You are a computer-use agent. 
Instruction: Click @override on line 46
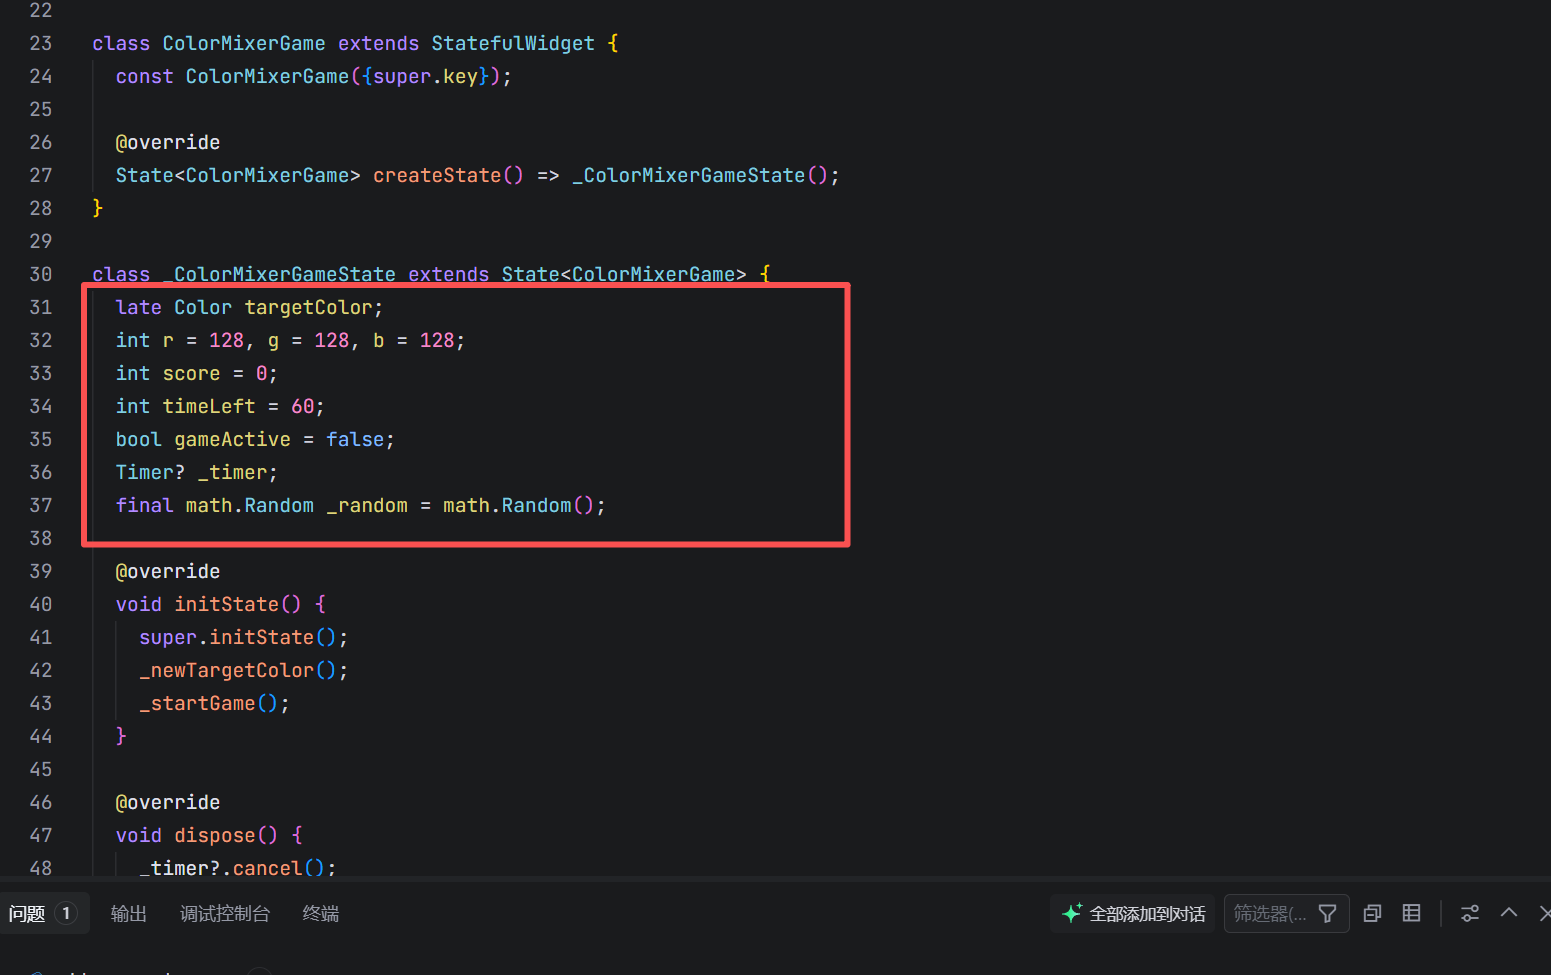[168, 803]
